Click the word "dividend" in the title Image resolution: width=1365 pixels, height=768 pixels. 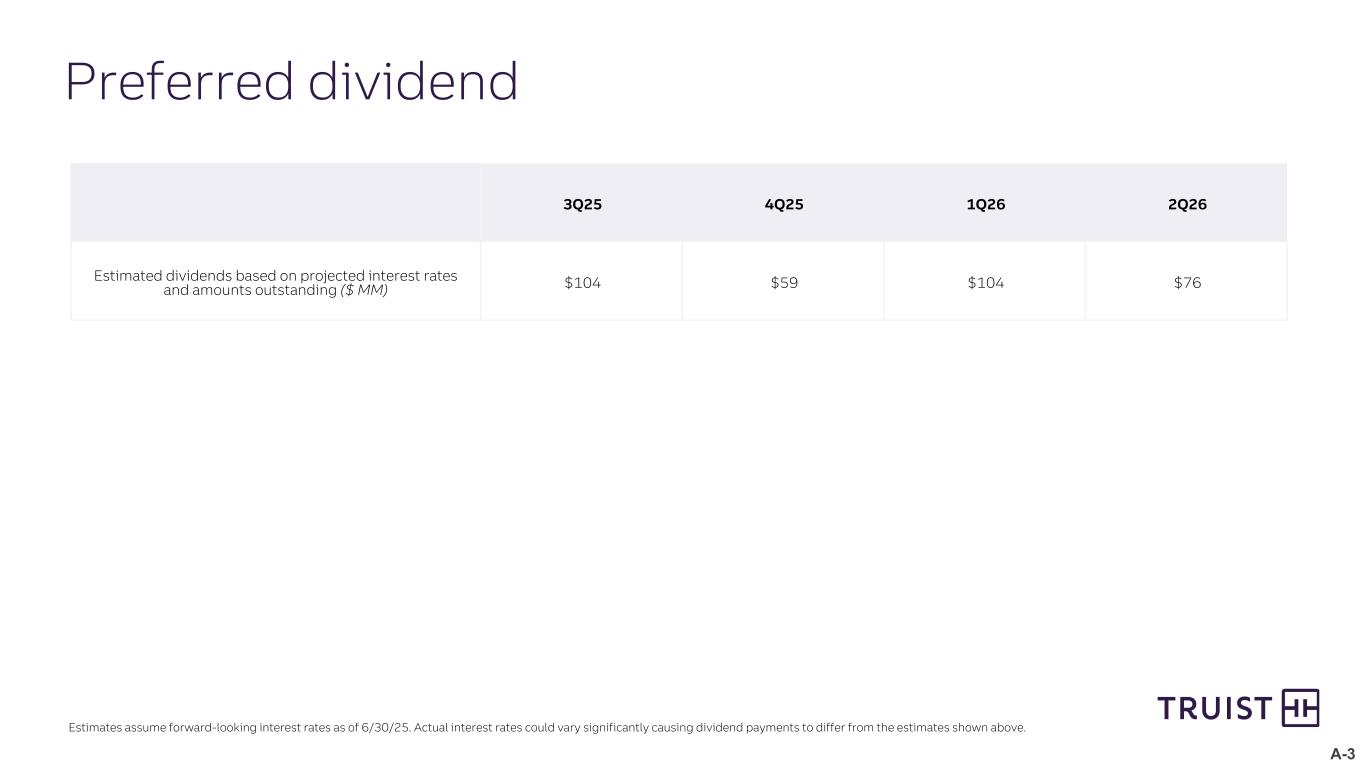413,82
